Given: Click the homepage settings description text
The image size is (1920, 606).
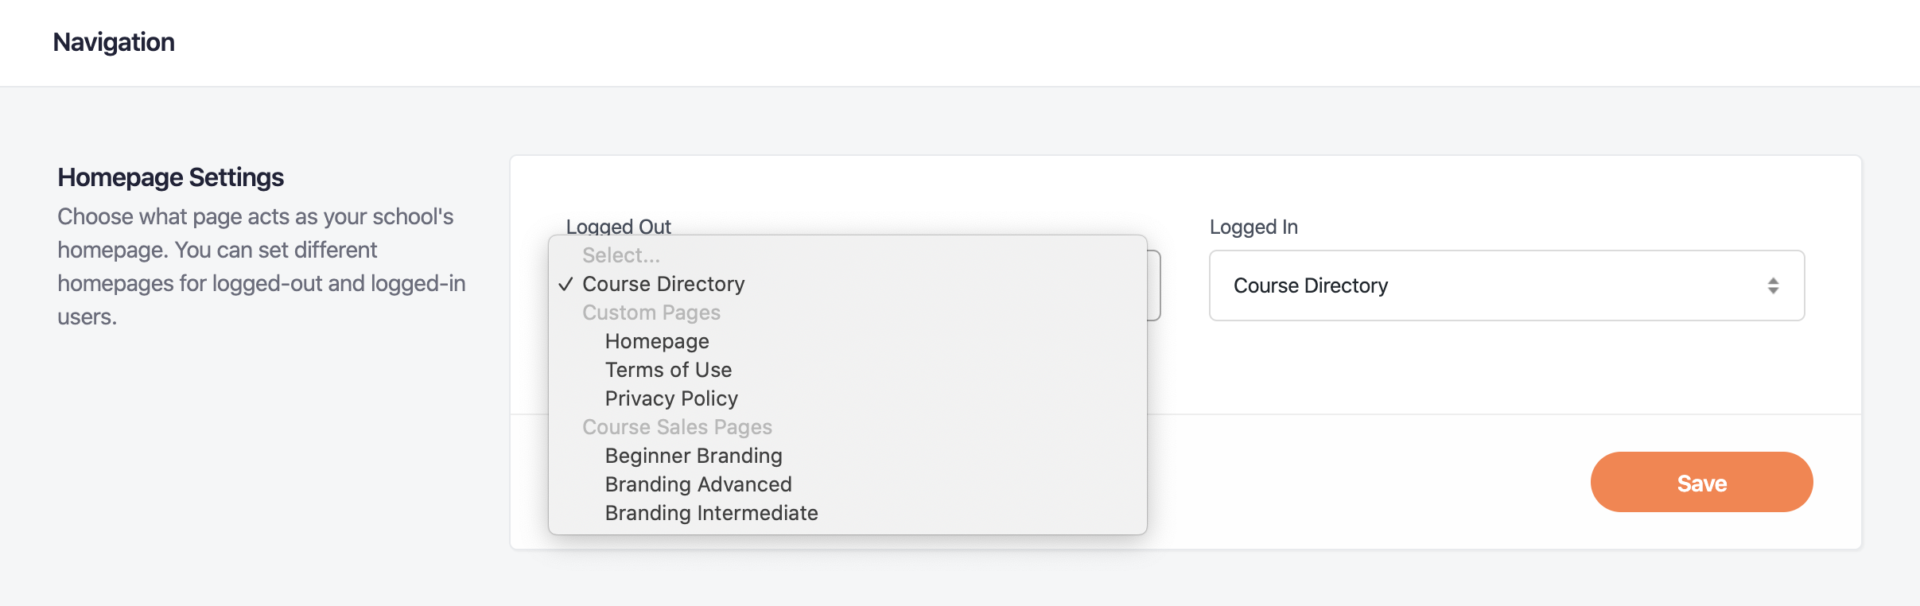Looking at the screenshot, I should click(260, 266).
